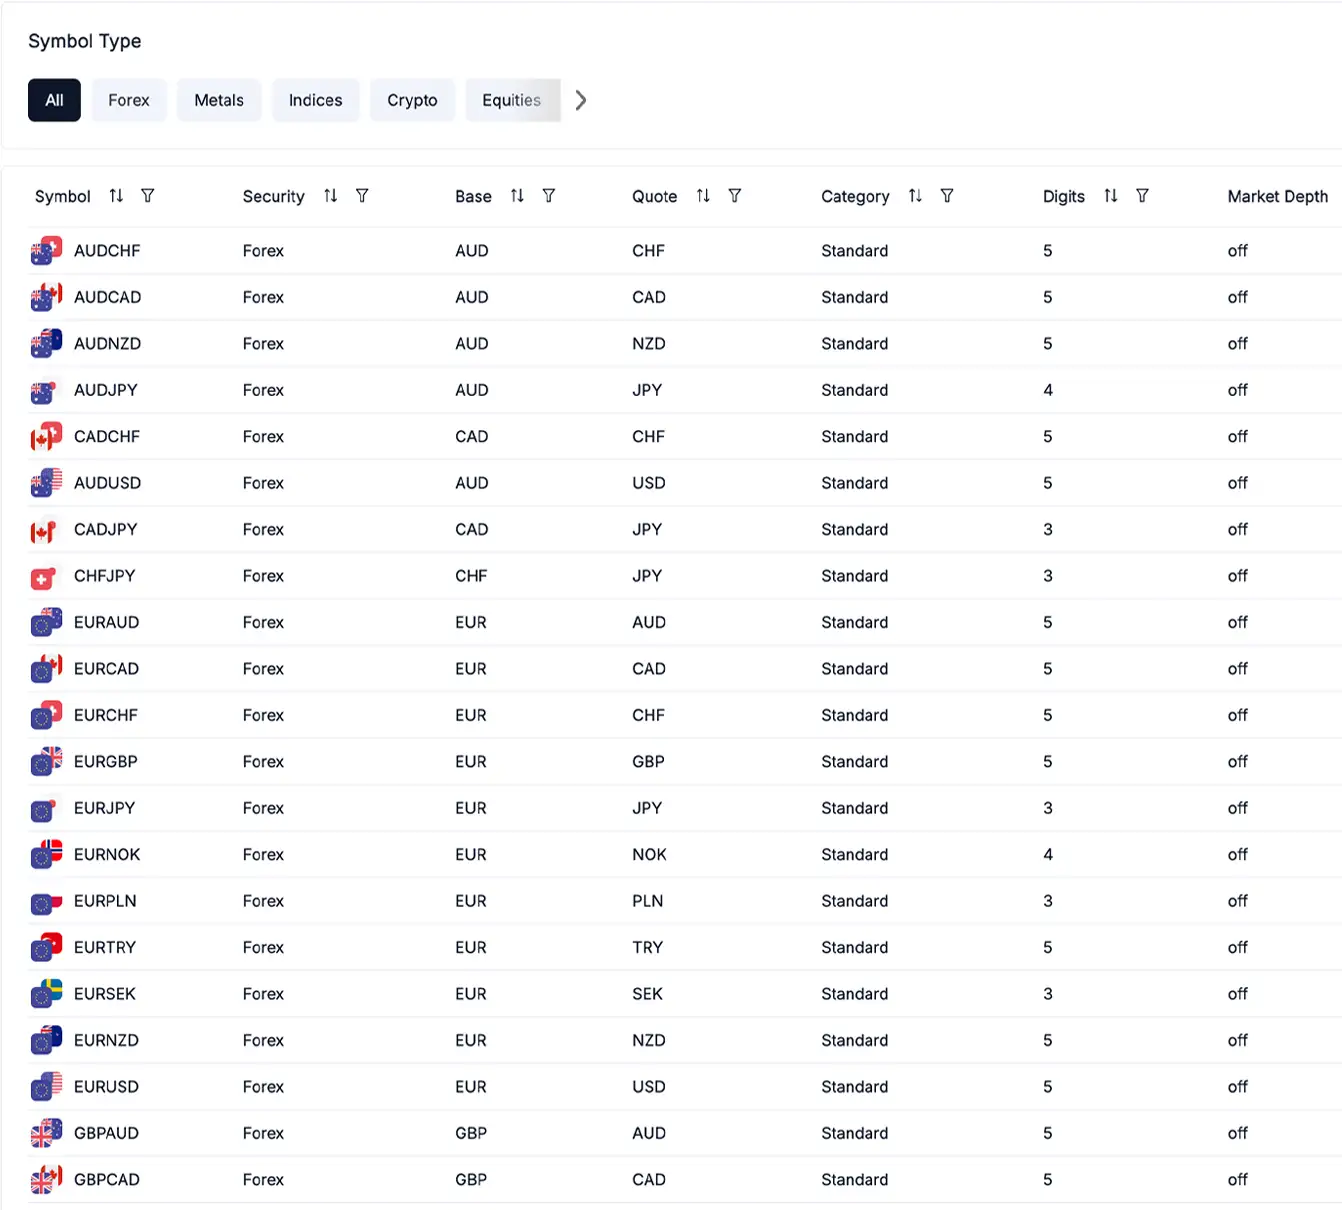1342x1210 pixels.
Task: Switch to the Forex symbol type
Action: point(129,100)
